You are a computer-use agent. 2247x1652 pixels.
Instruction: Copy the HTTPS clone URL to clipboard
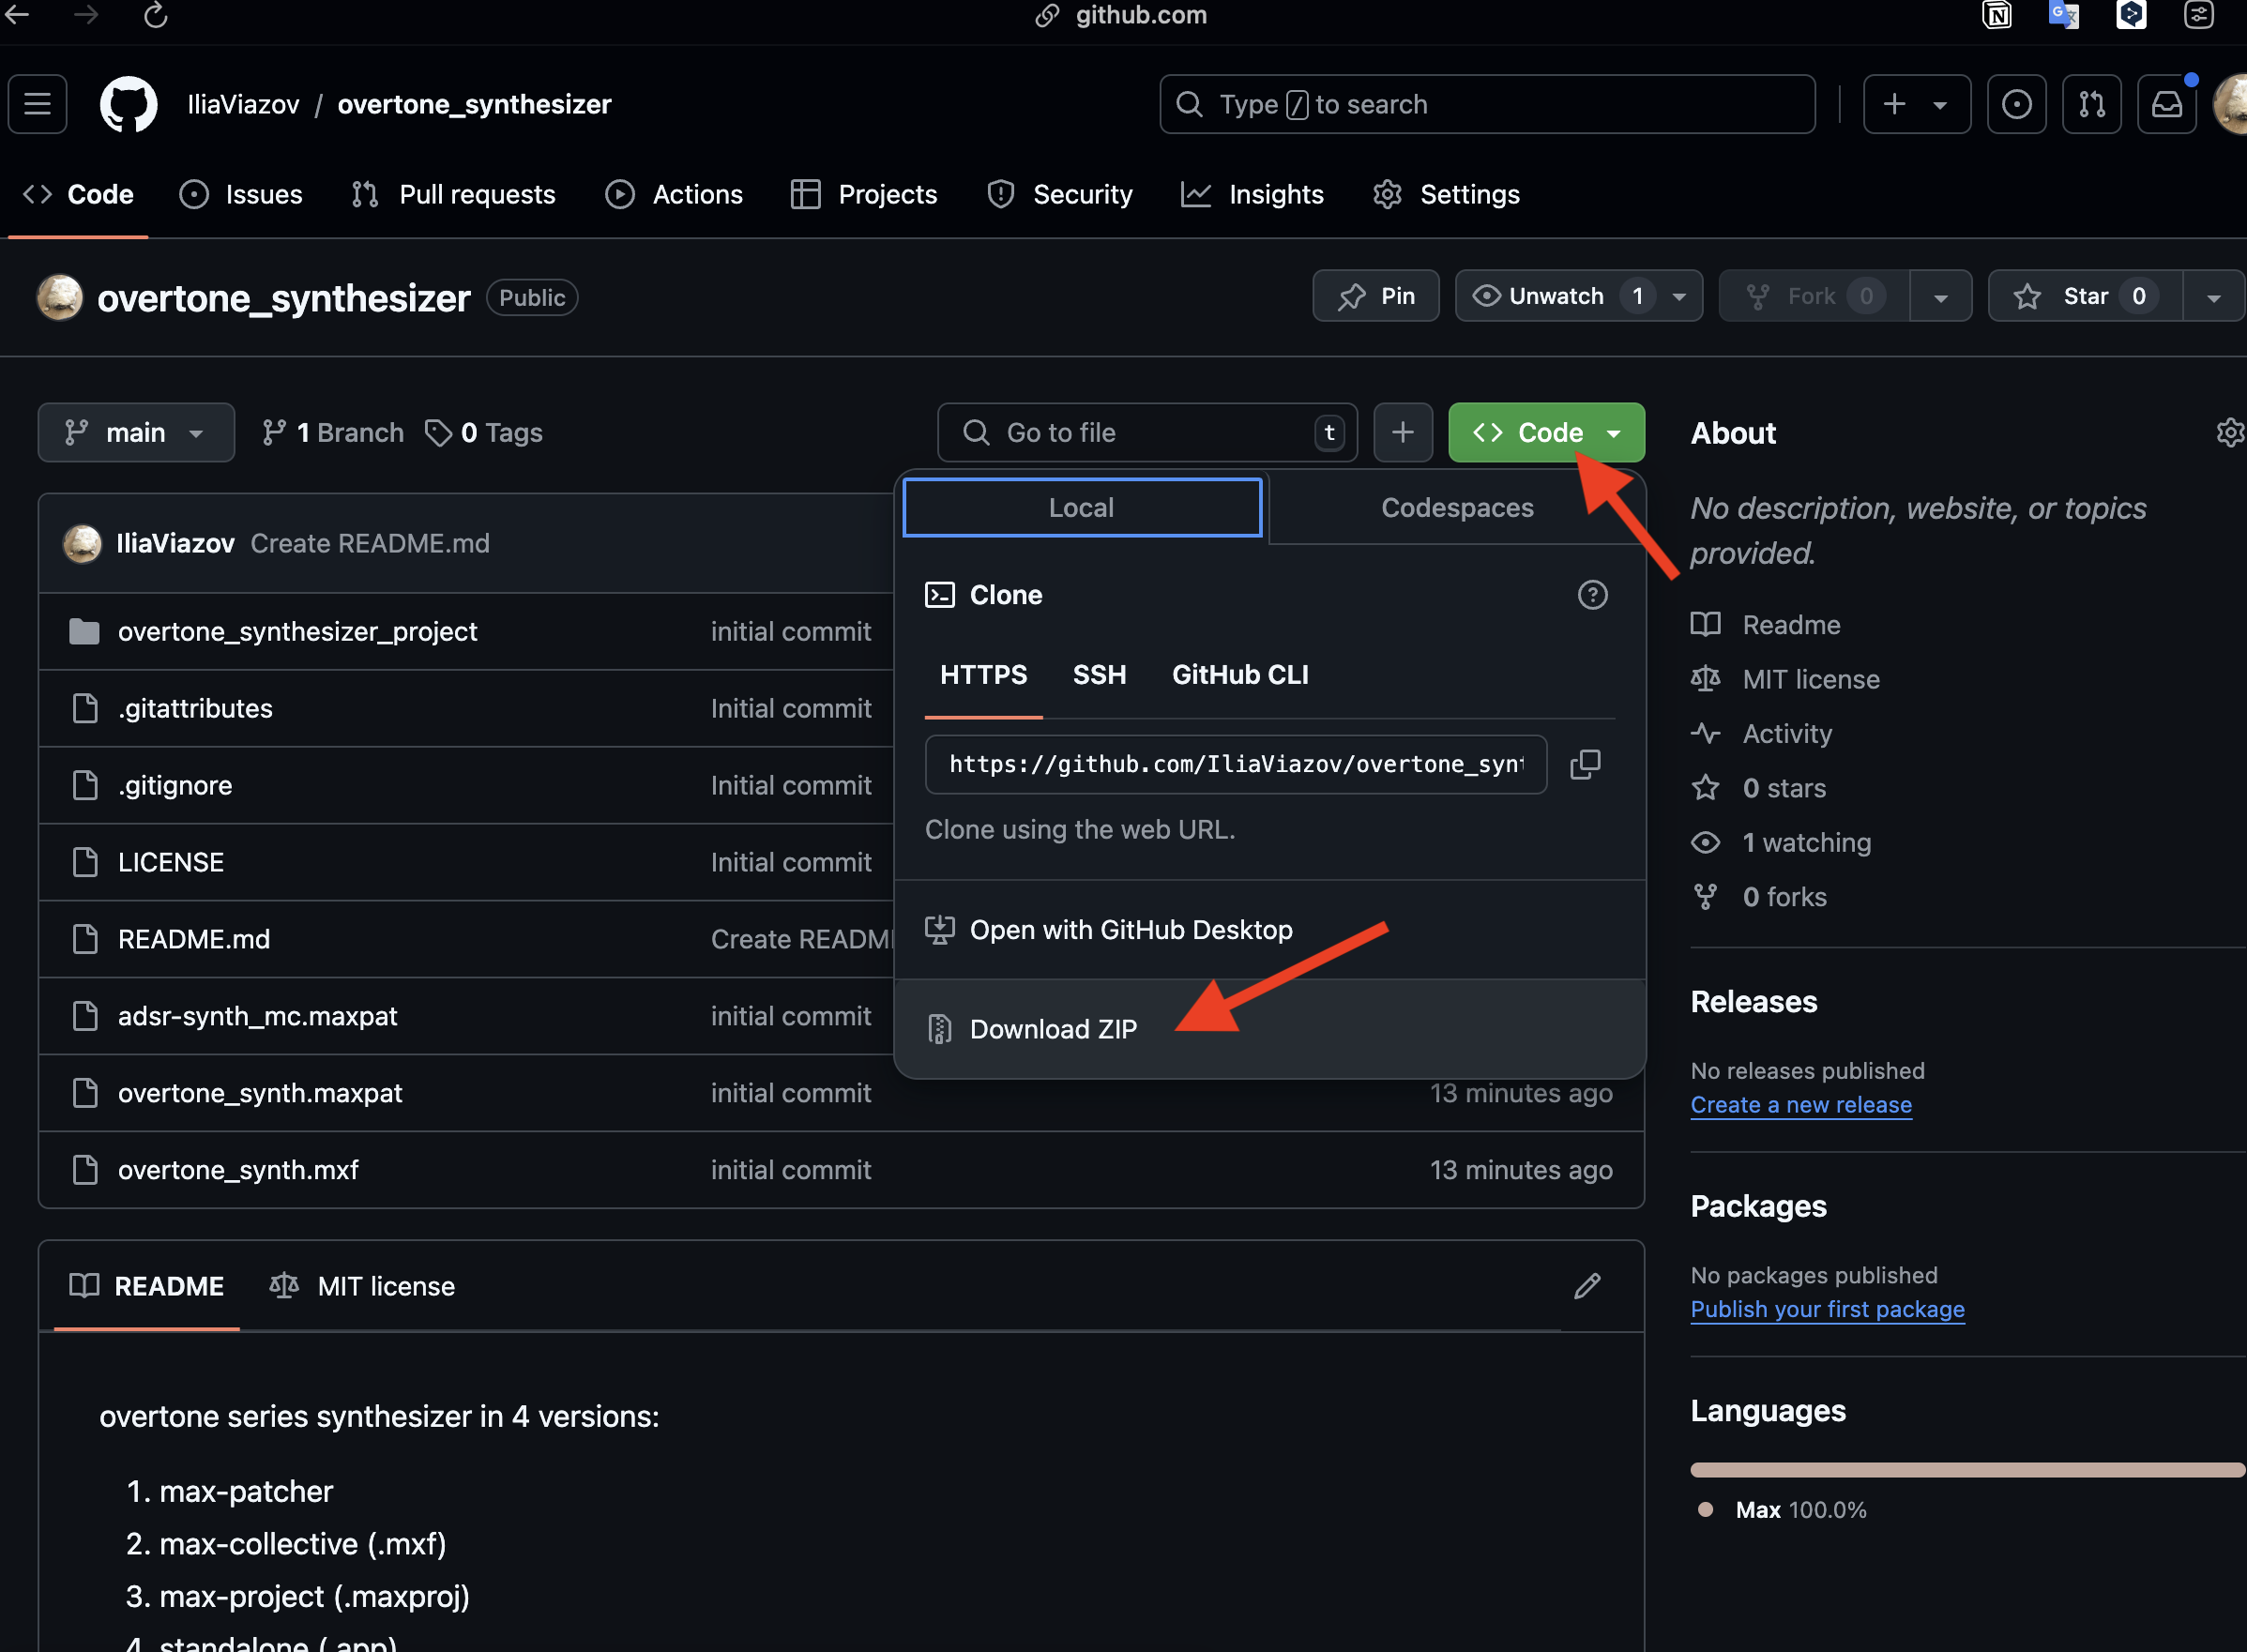point(1585,765)
